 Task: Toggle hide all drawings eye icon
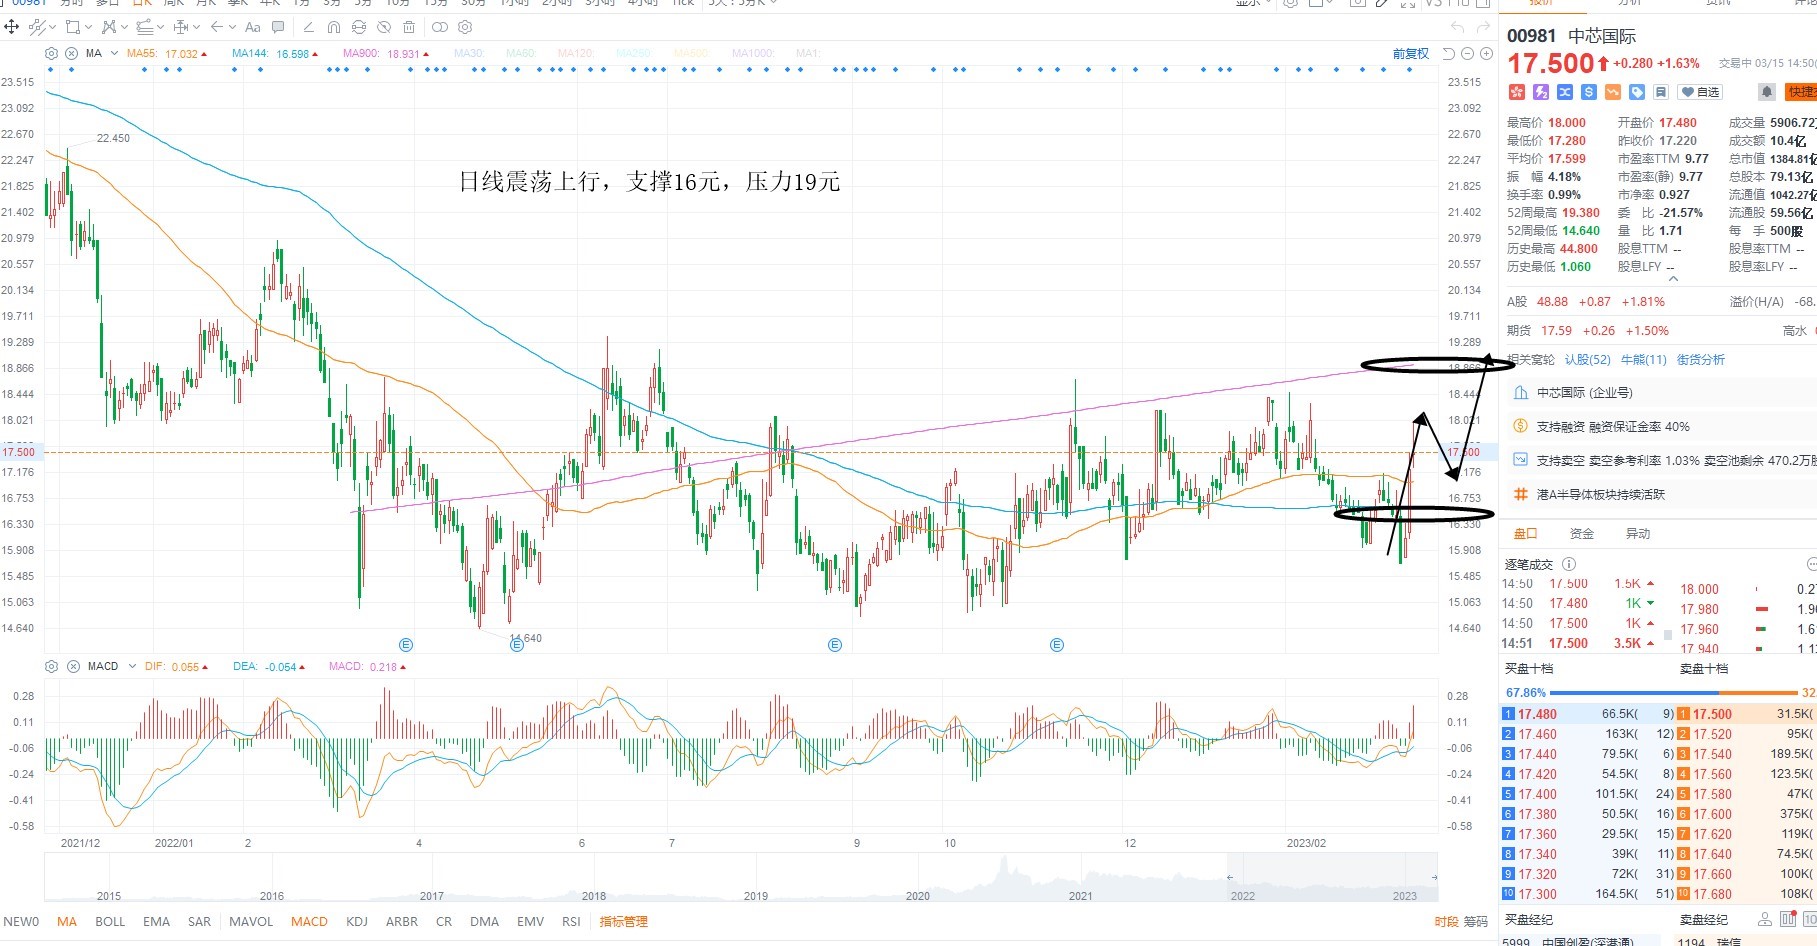tap(384, 27)
